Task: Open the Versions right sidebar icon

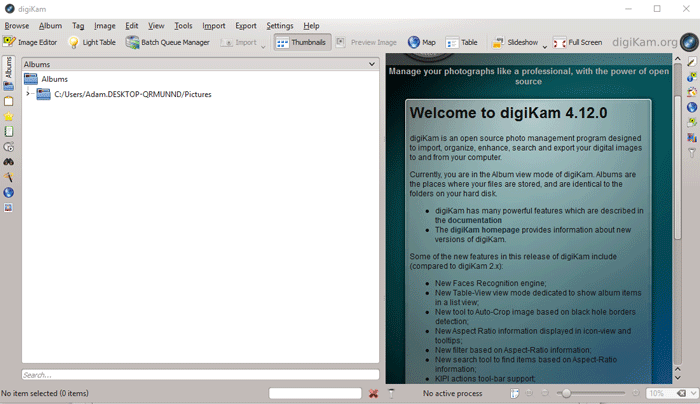Action: pos(692,123)
